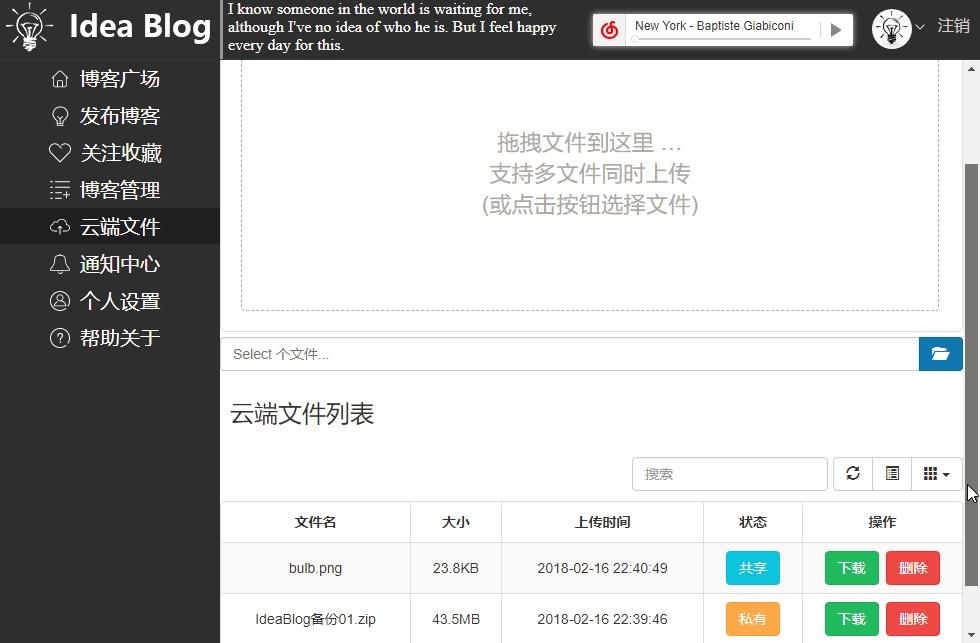The image size is (980, 643).
Task: Click the house icon beside 博客广场
Action: point(59,79)
